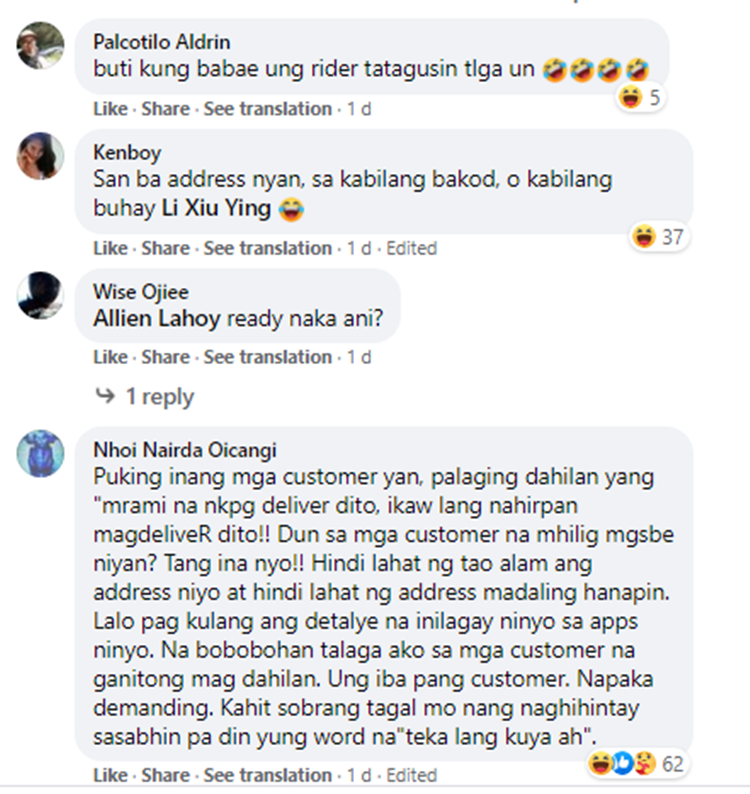The width and height of the screenshot is (750, 794).
Task: Like Palcotilo Aldrin's comment
Action: [110, 109]
